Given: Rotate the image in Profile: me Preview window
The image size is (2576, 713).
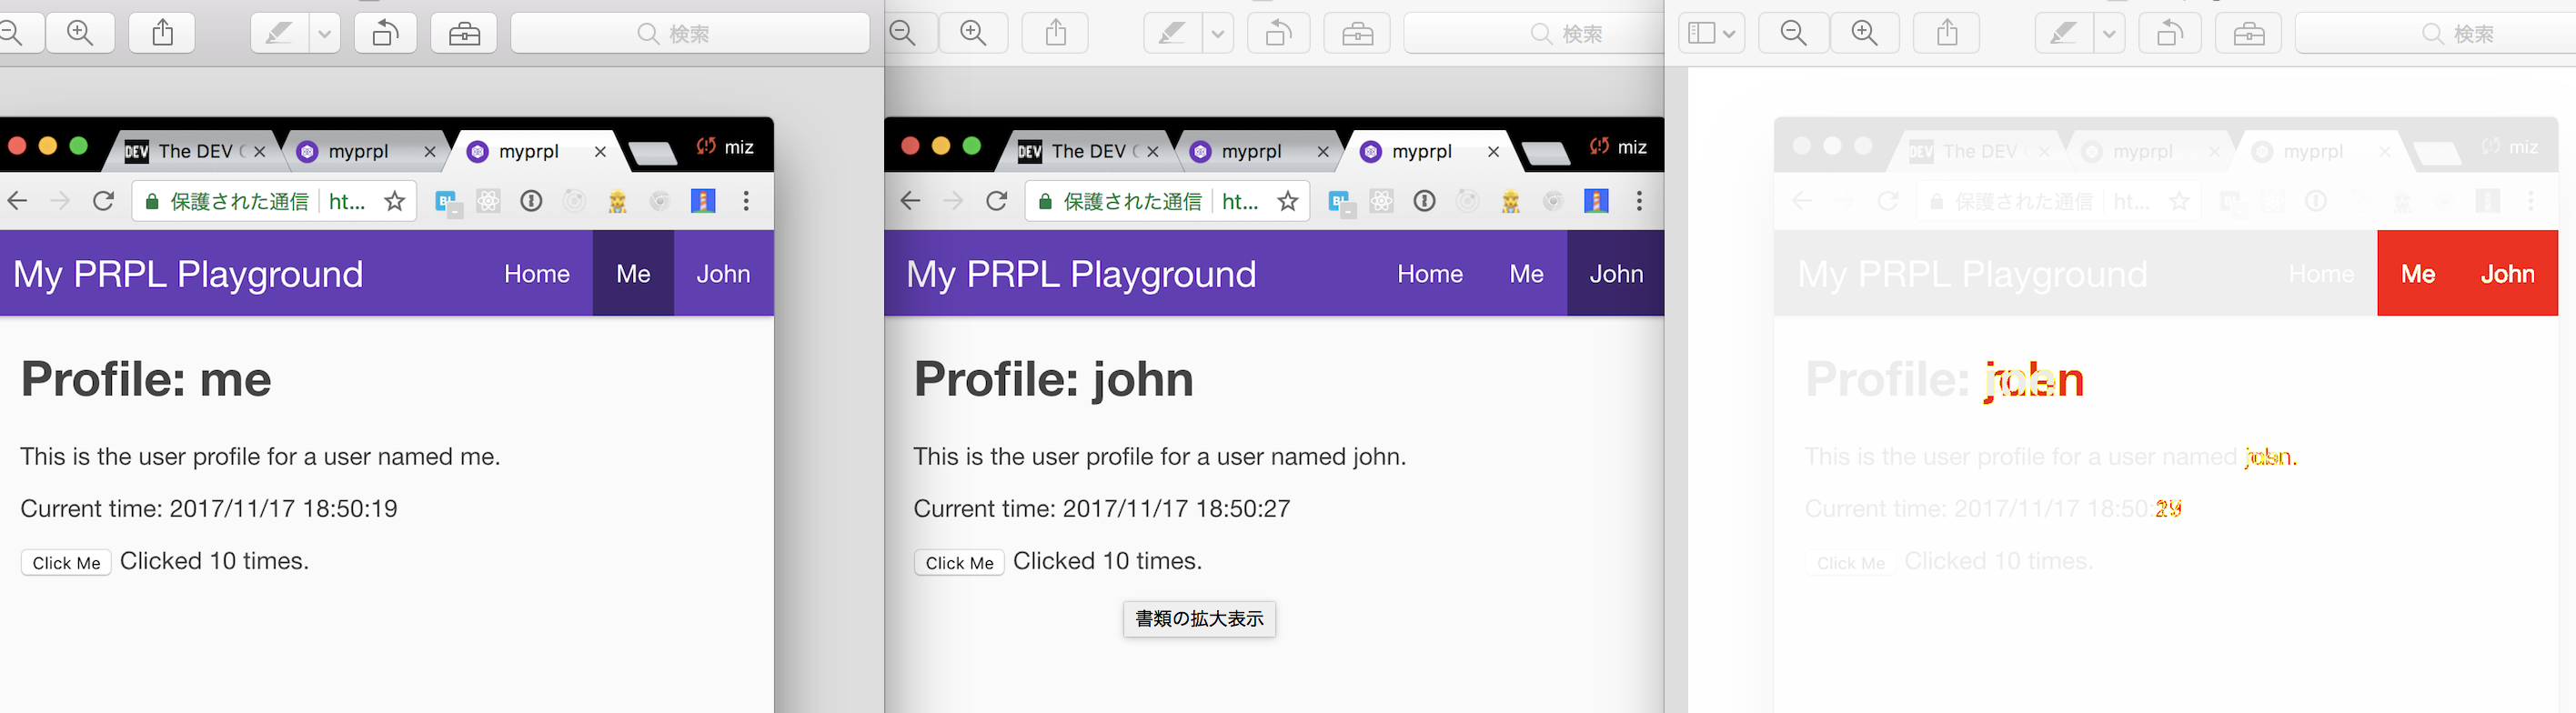Looking at the screenshot, I should (386, 33).
